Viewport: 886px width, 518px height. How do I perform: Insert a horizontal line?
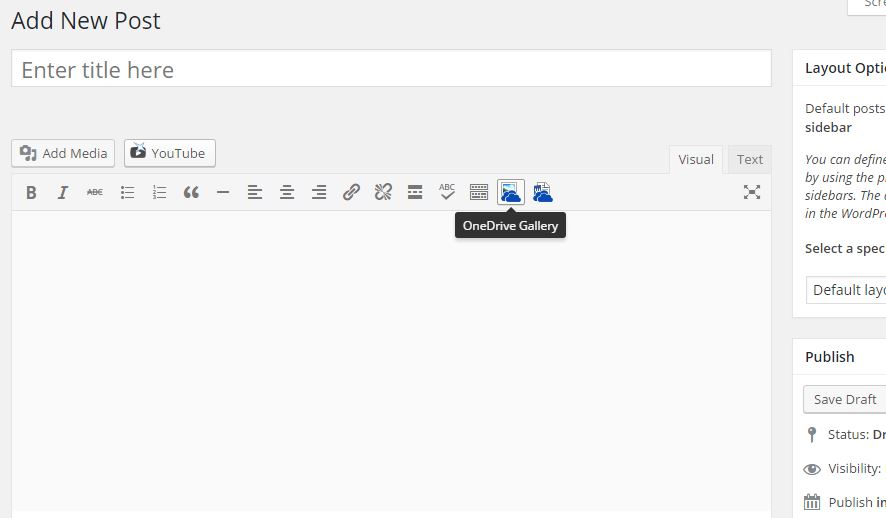click(x=223, y=193)
